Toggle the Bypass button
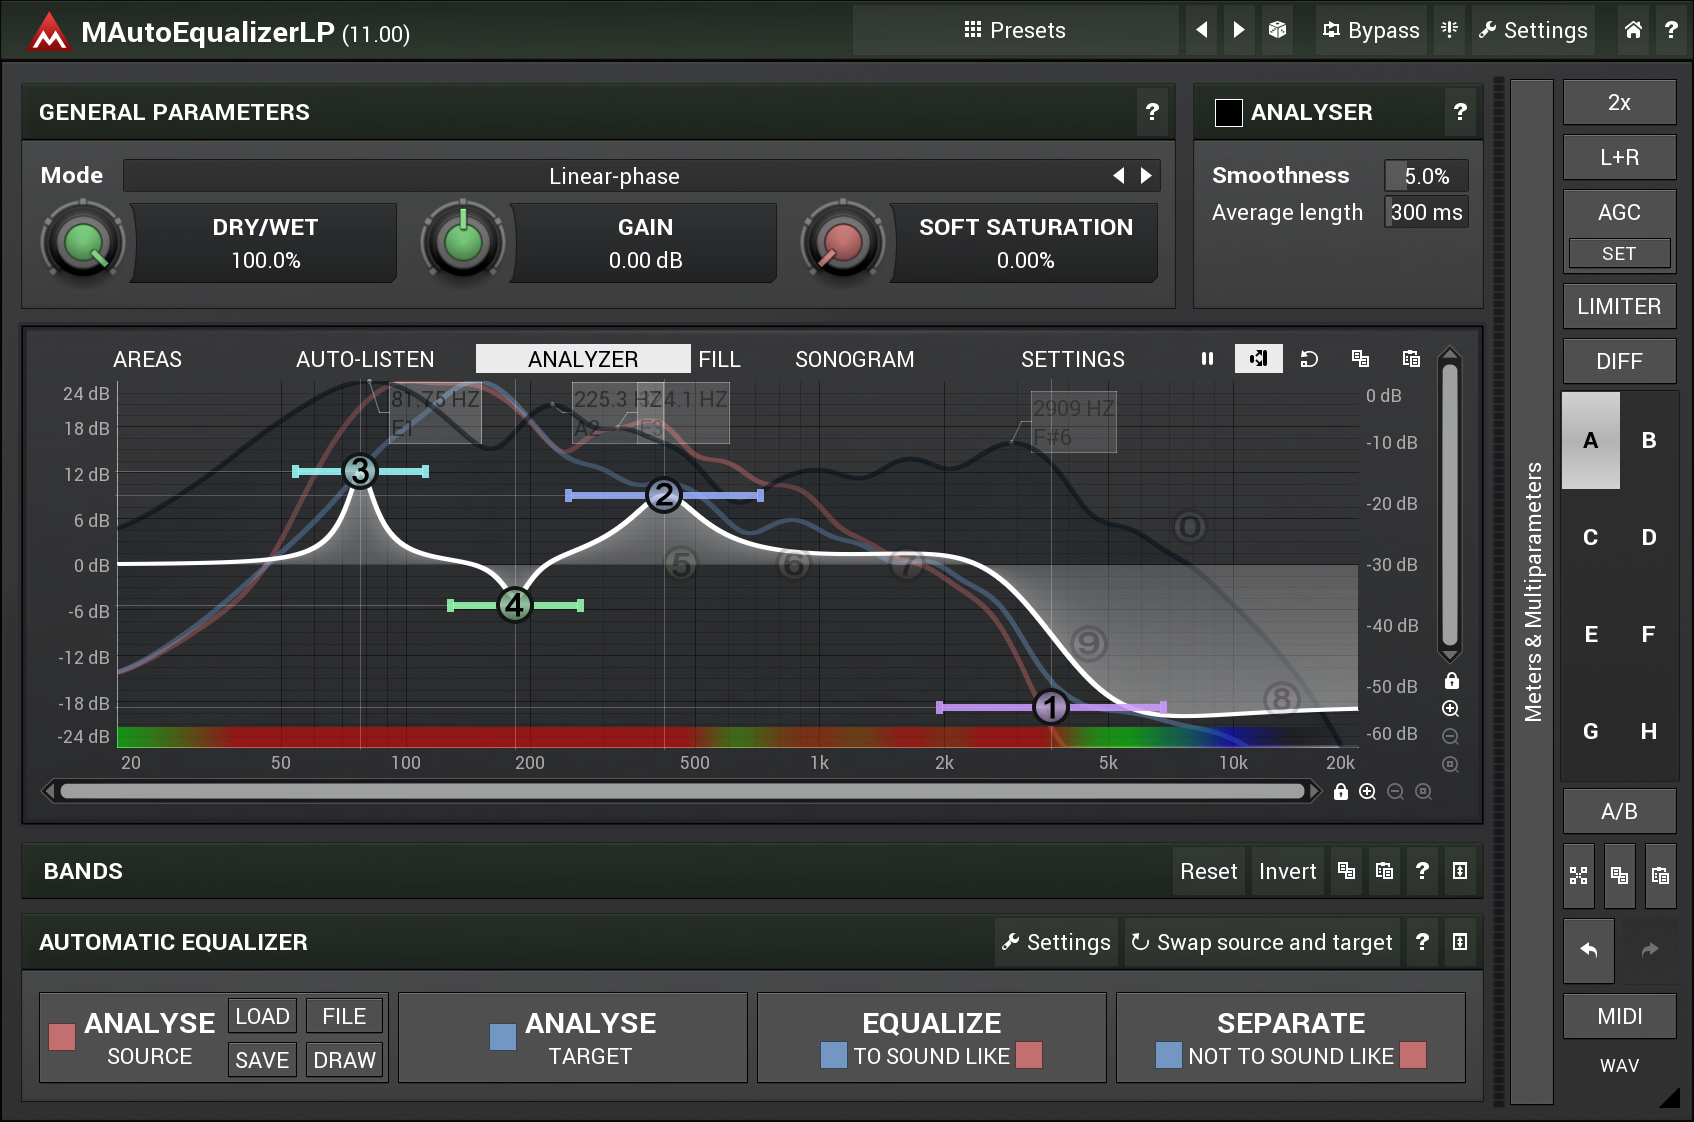 (x=1371, y=30)
